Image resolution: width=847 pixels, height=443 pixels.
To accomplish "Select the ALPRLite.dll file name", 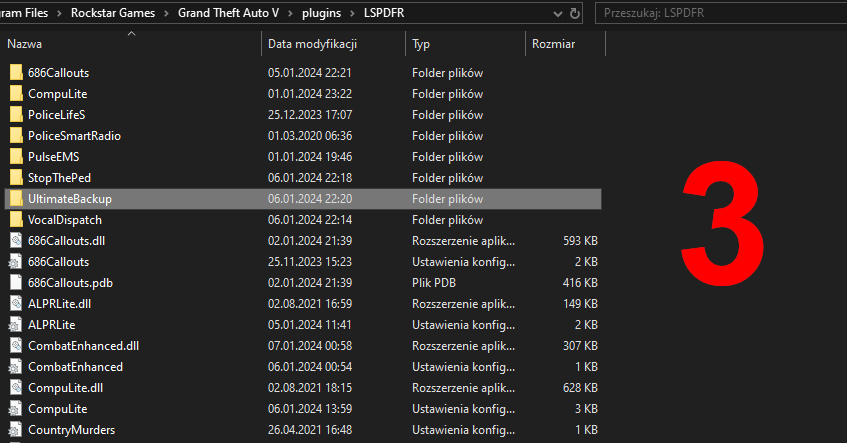I will [x=59, y=304].
